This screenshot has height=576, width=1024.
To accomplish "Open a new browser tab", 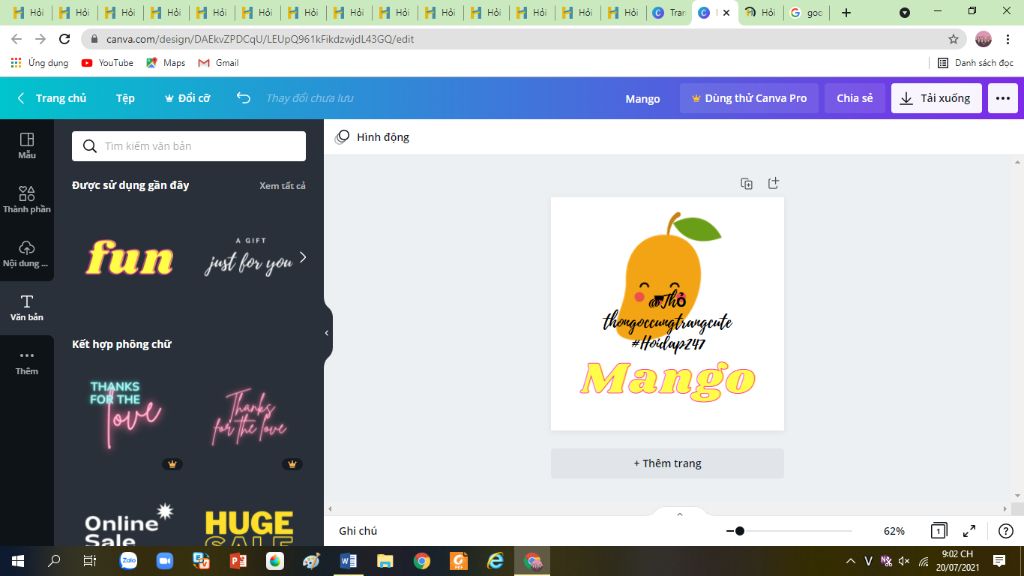I will pyautogui.click(x=846, y=12).
